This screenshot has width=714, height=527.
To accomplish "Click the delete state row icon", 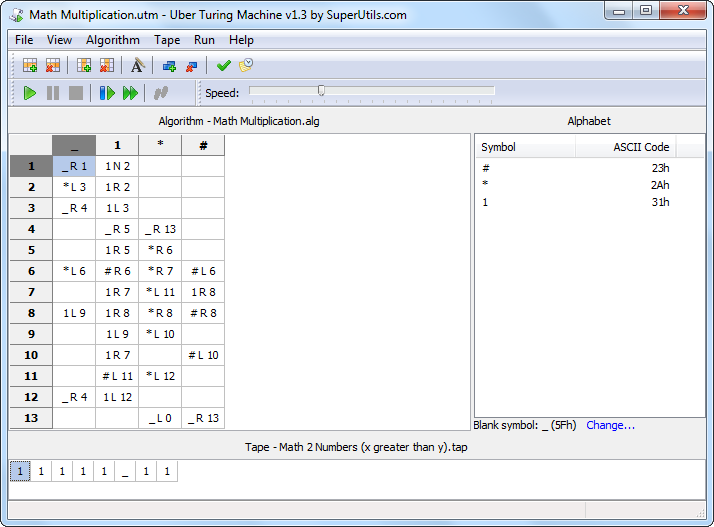I will pyautogui.click(x=53, y=66).
